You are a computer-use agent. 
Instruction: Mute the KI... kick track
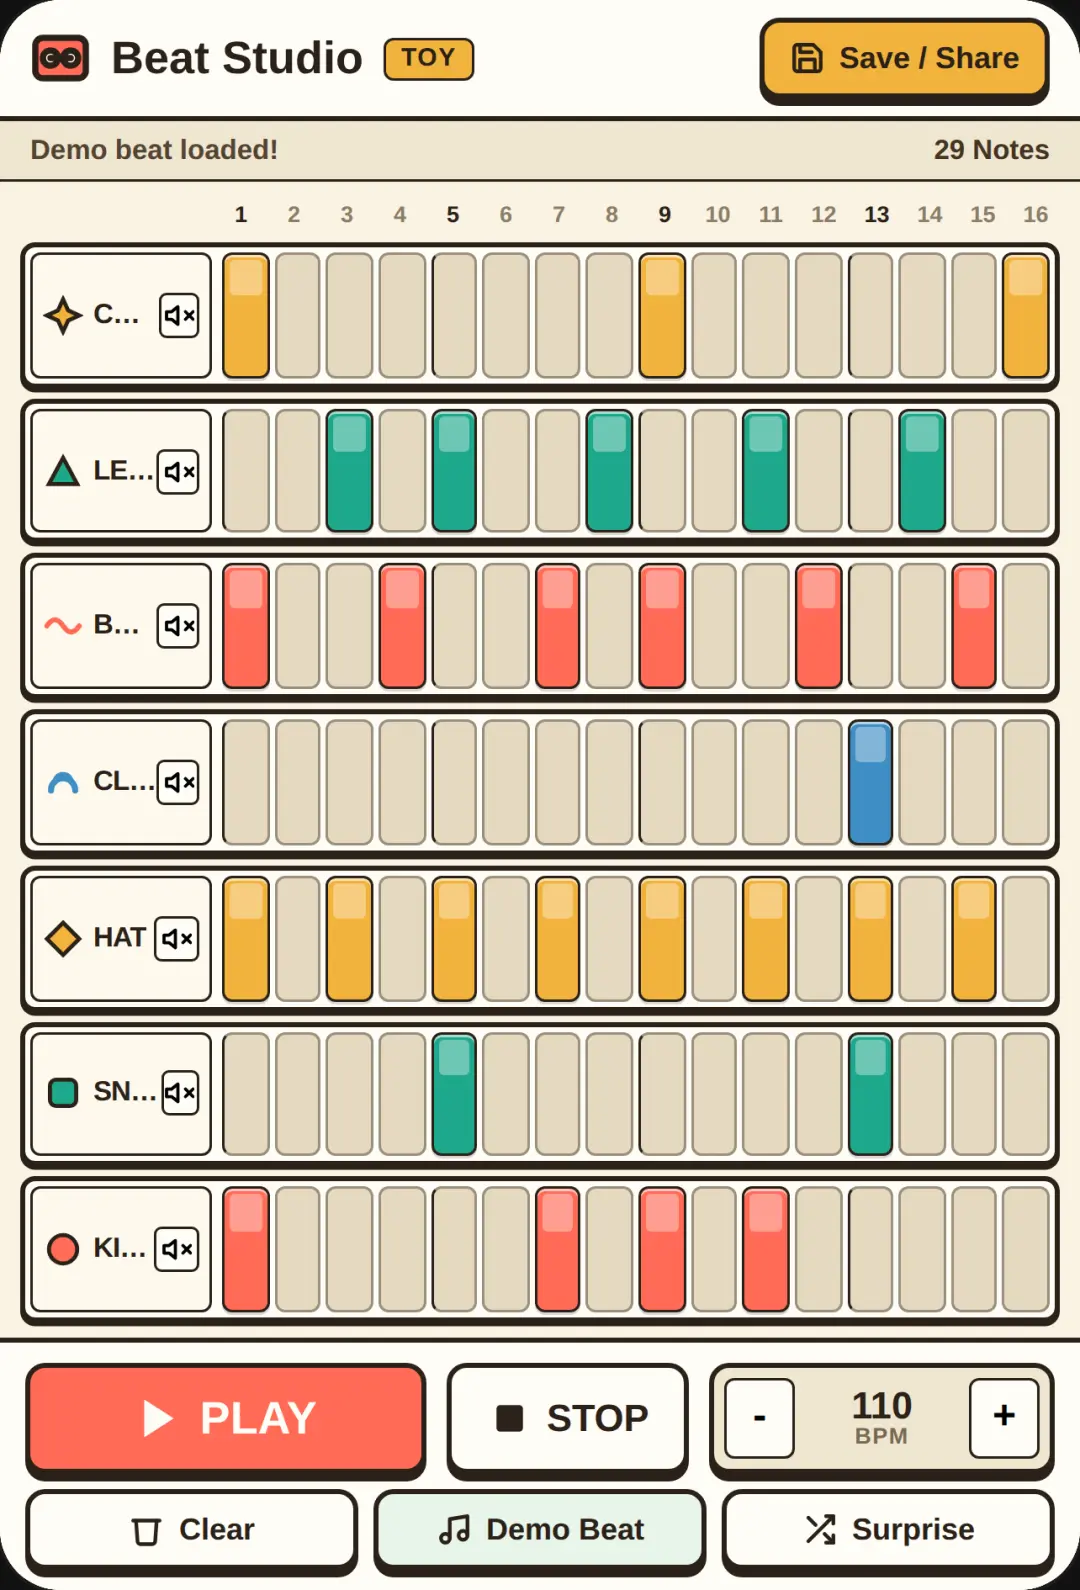coord(177,1249)
